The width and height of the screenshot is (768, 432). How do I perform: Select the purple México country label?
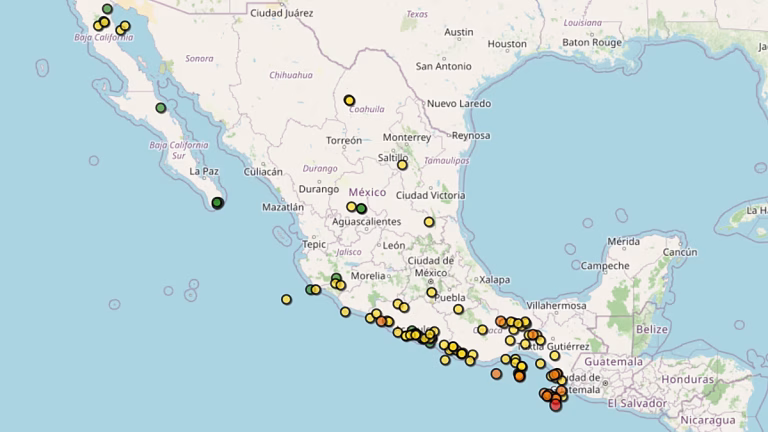367,192
